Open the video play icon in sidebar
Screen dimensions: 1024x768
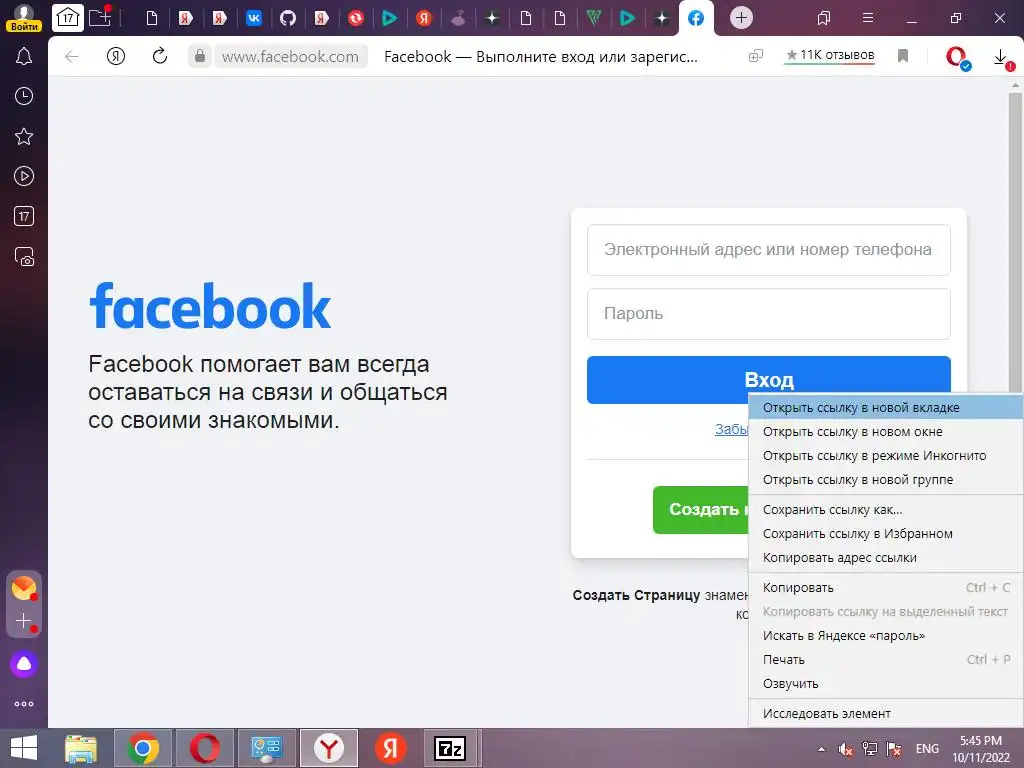pyautogui.click(x=24, y=176)
